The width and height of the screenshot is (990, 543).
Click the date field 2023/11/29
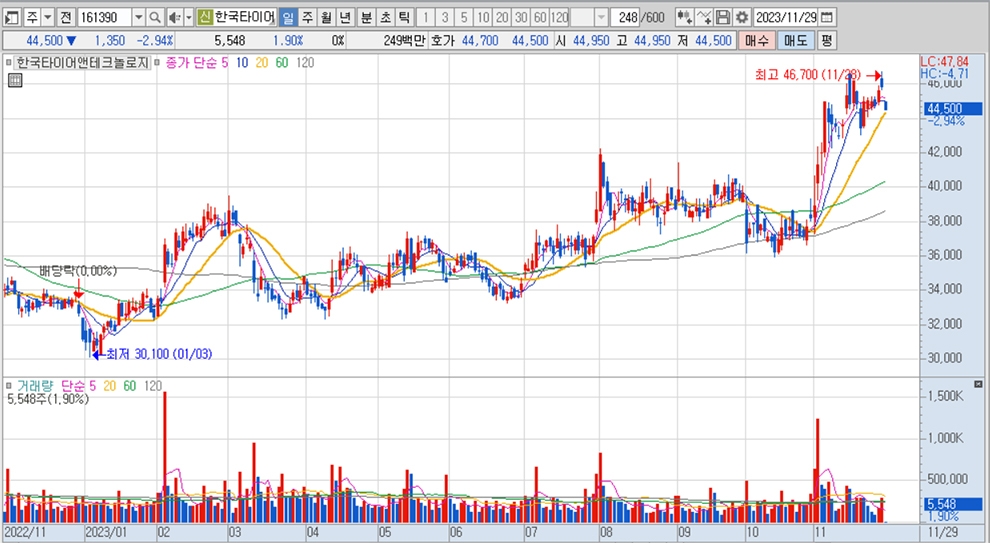(786, 17)
